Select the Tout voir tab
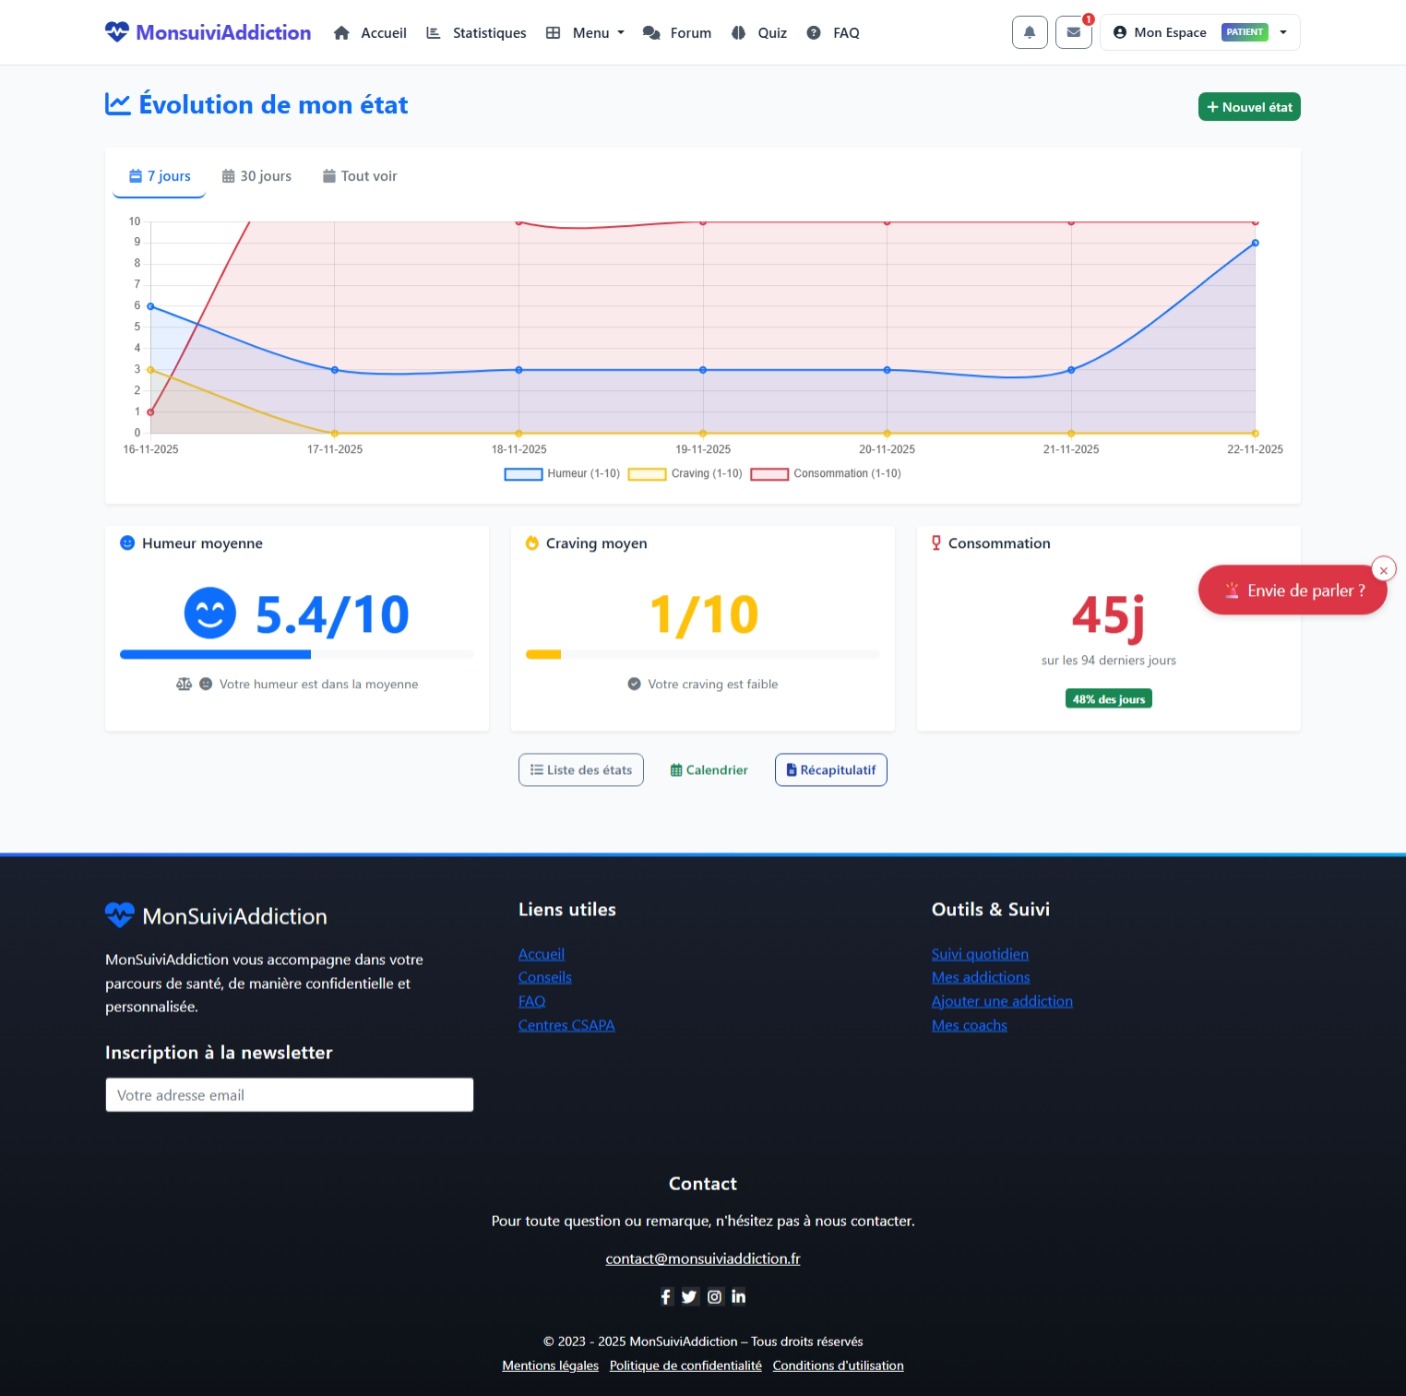The image size is (1406, 1396). [x=360, y=176]
